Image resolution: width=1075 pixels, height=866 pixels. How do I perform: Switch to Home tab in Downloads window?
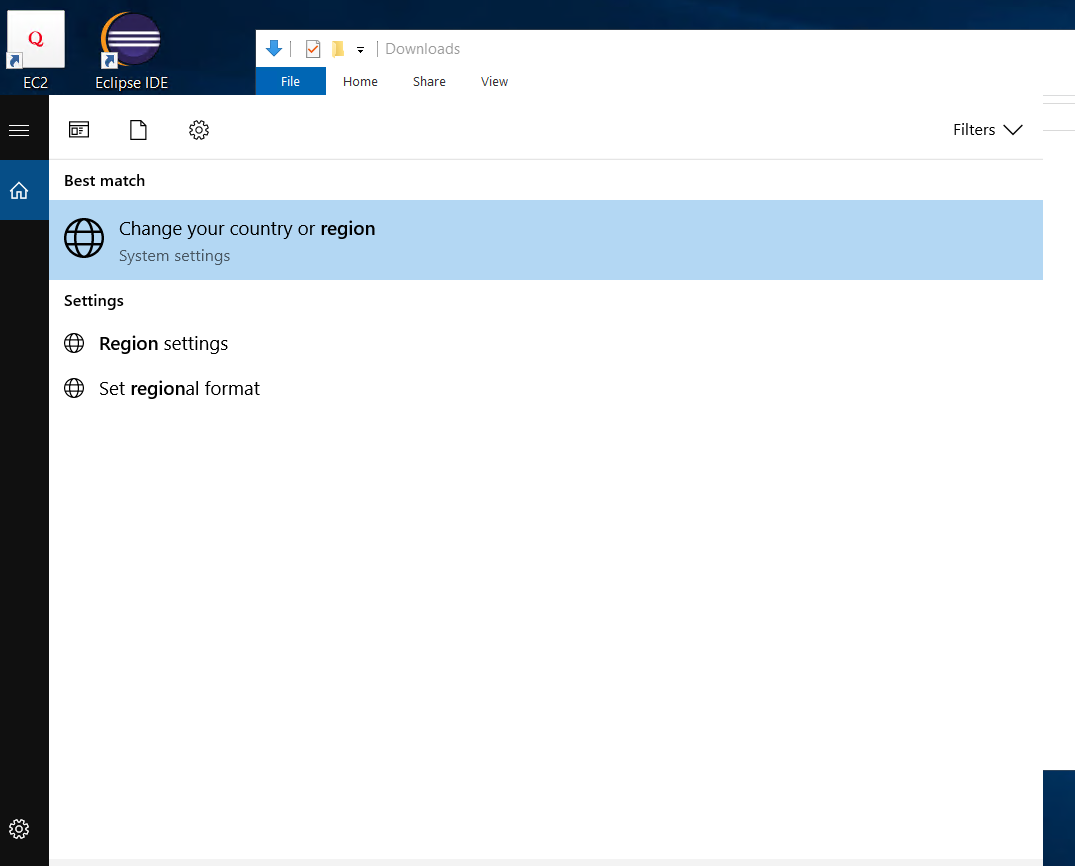pos(360,82)
